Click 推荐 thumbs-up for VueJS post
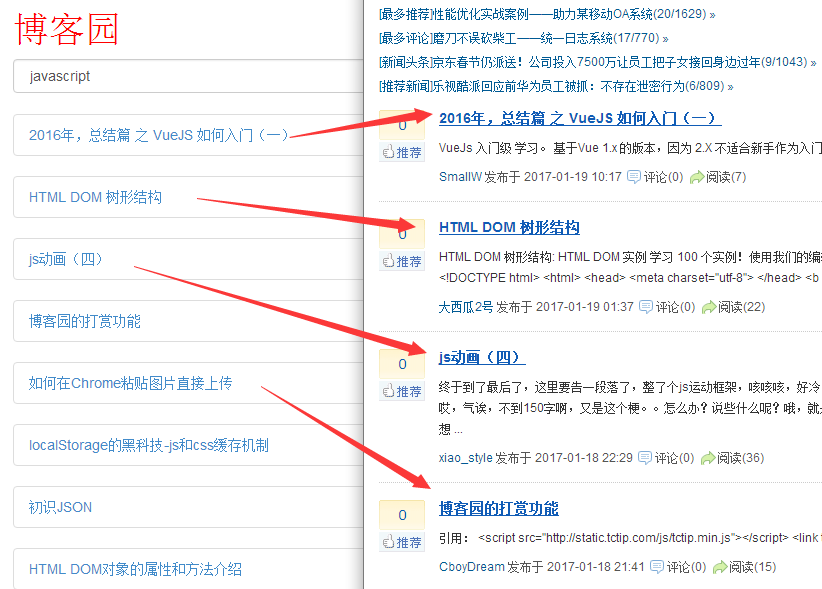The width and height of the screenshot is (822, 589). coord(402,152)
